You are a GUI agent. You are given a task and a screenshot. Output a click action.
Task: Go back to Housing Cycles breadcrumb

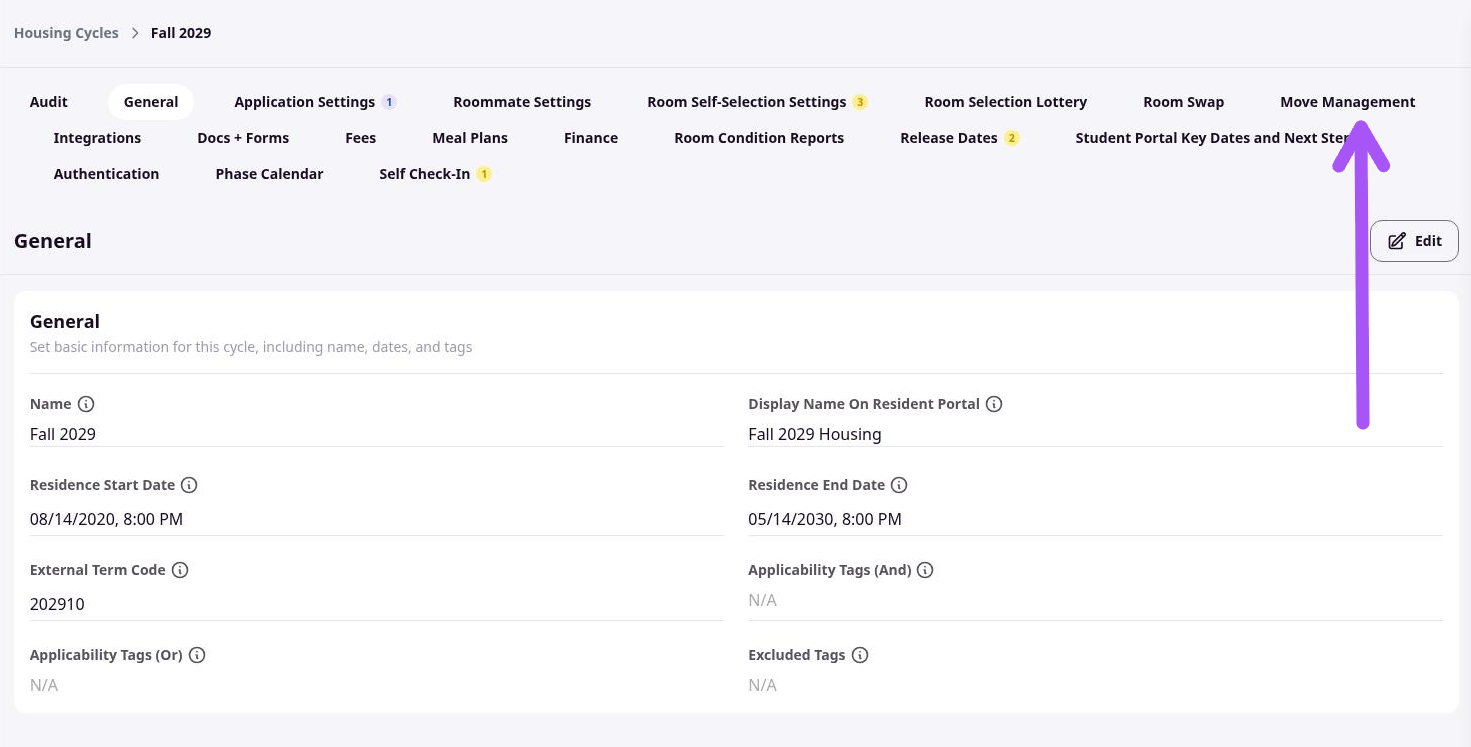click(x=66, y=33)
